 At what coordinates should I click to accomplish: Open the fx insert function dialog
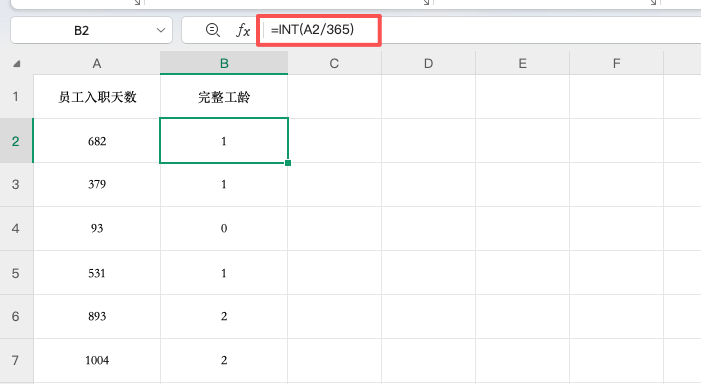click(243, 30)
